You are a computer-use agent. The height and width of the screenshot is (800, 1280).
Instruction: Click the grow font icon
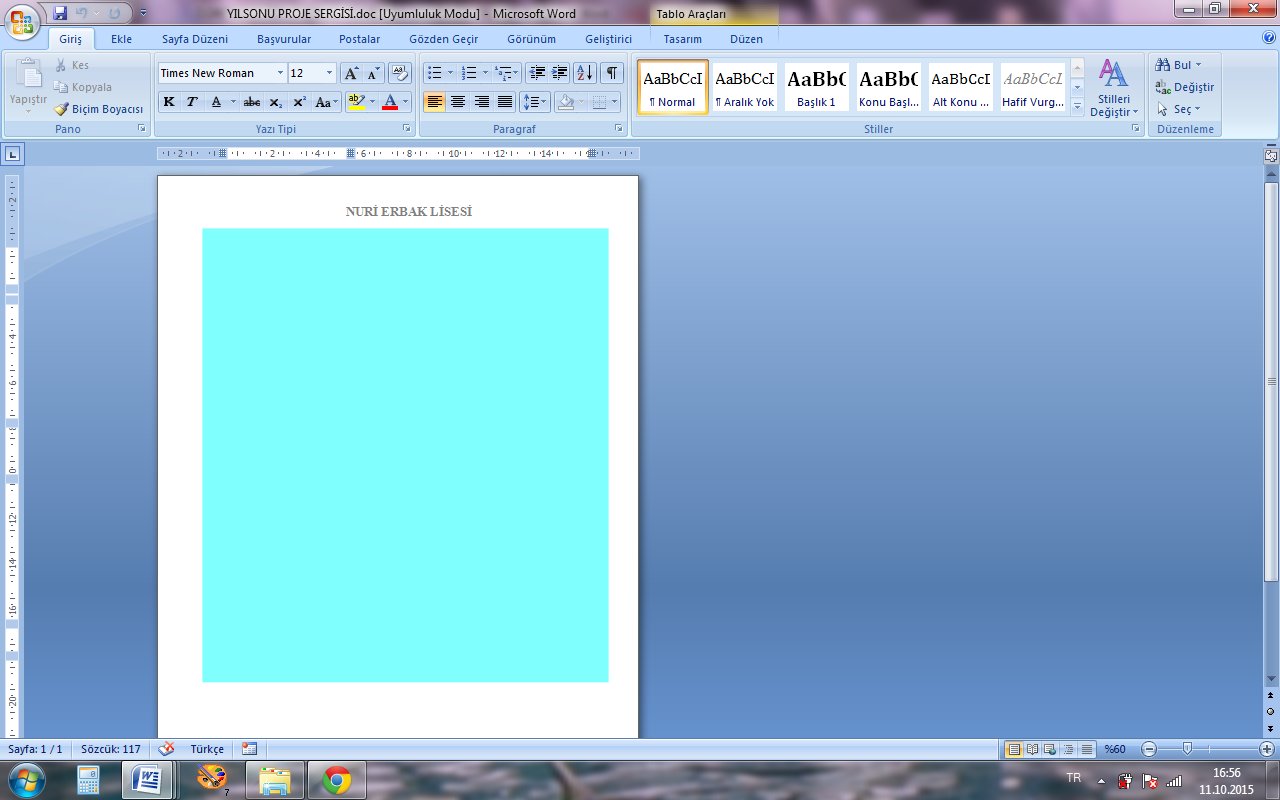click(351, 73)
